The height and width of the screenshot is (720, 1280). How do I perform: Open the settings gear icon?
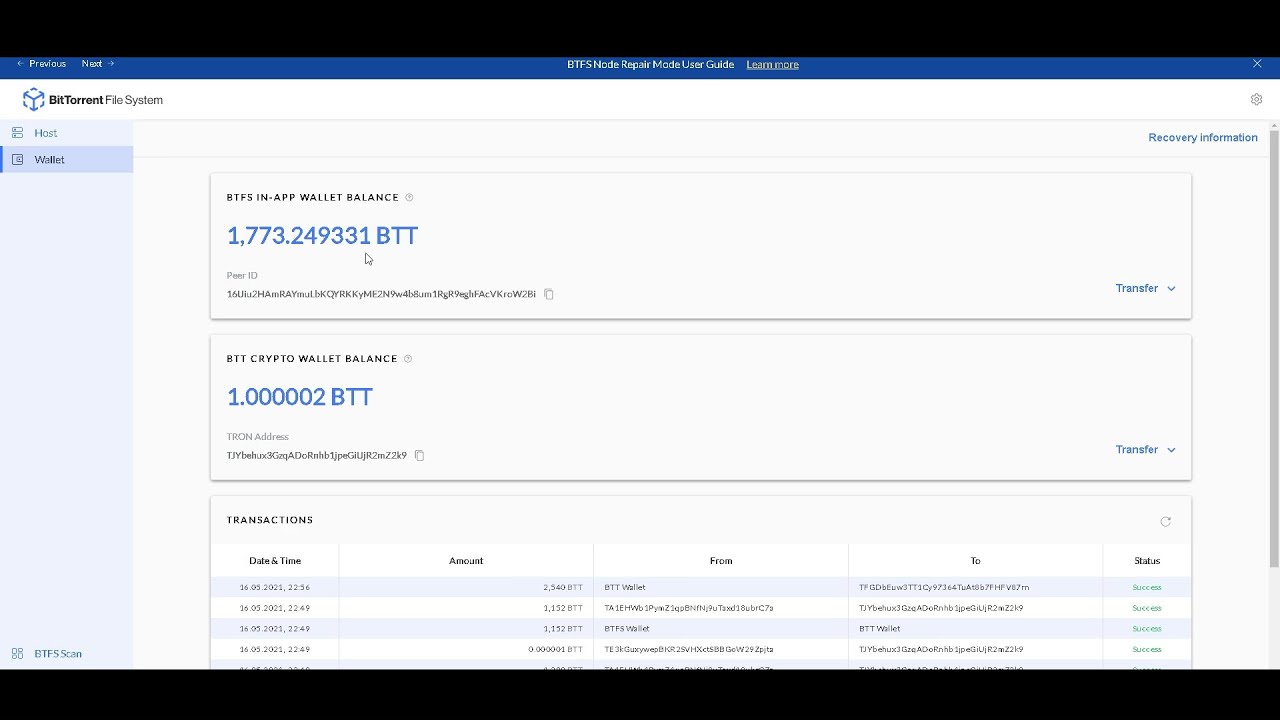[x=1256, y=100]
